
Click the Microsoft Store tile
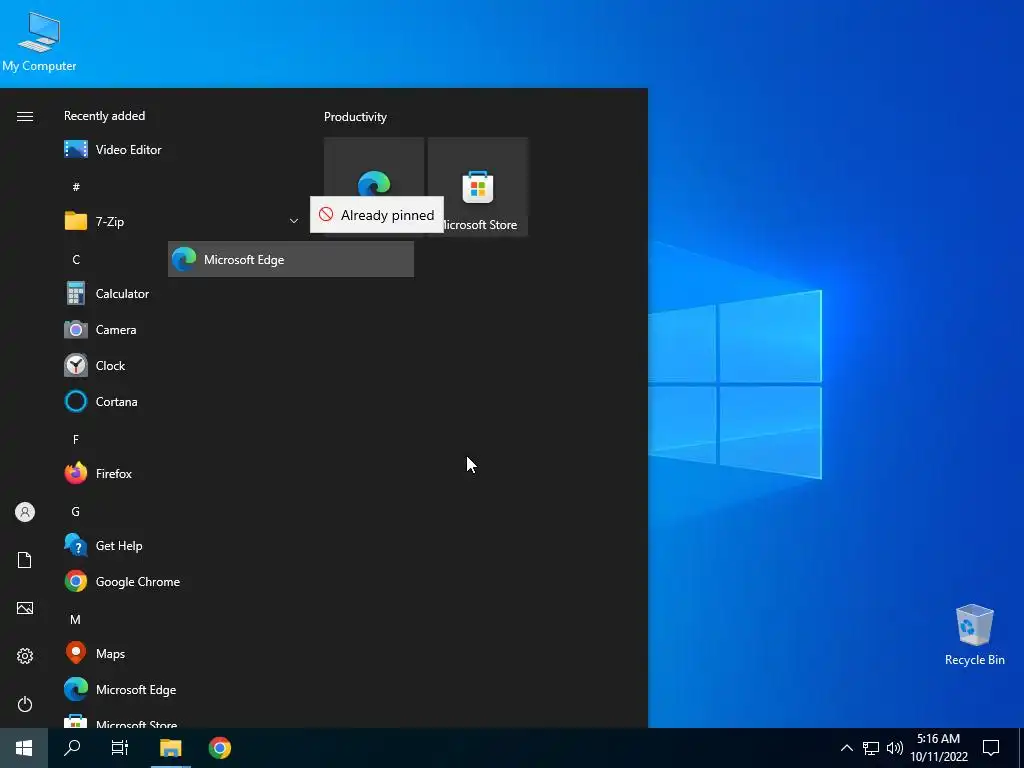pos(478,186)
